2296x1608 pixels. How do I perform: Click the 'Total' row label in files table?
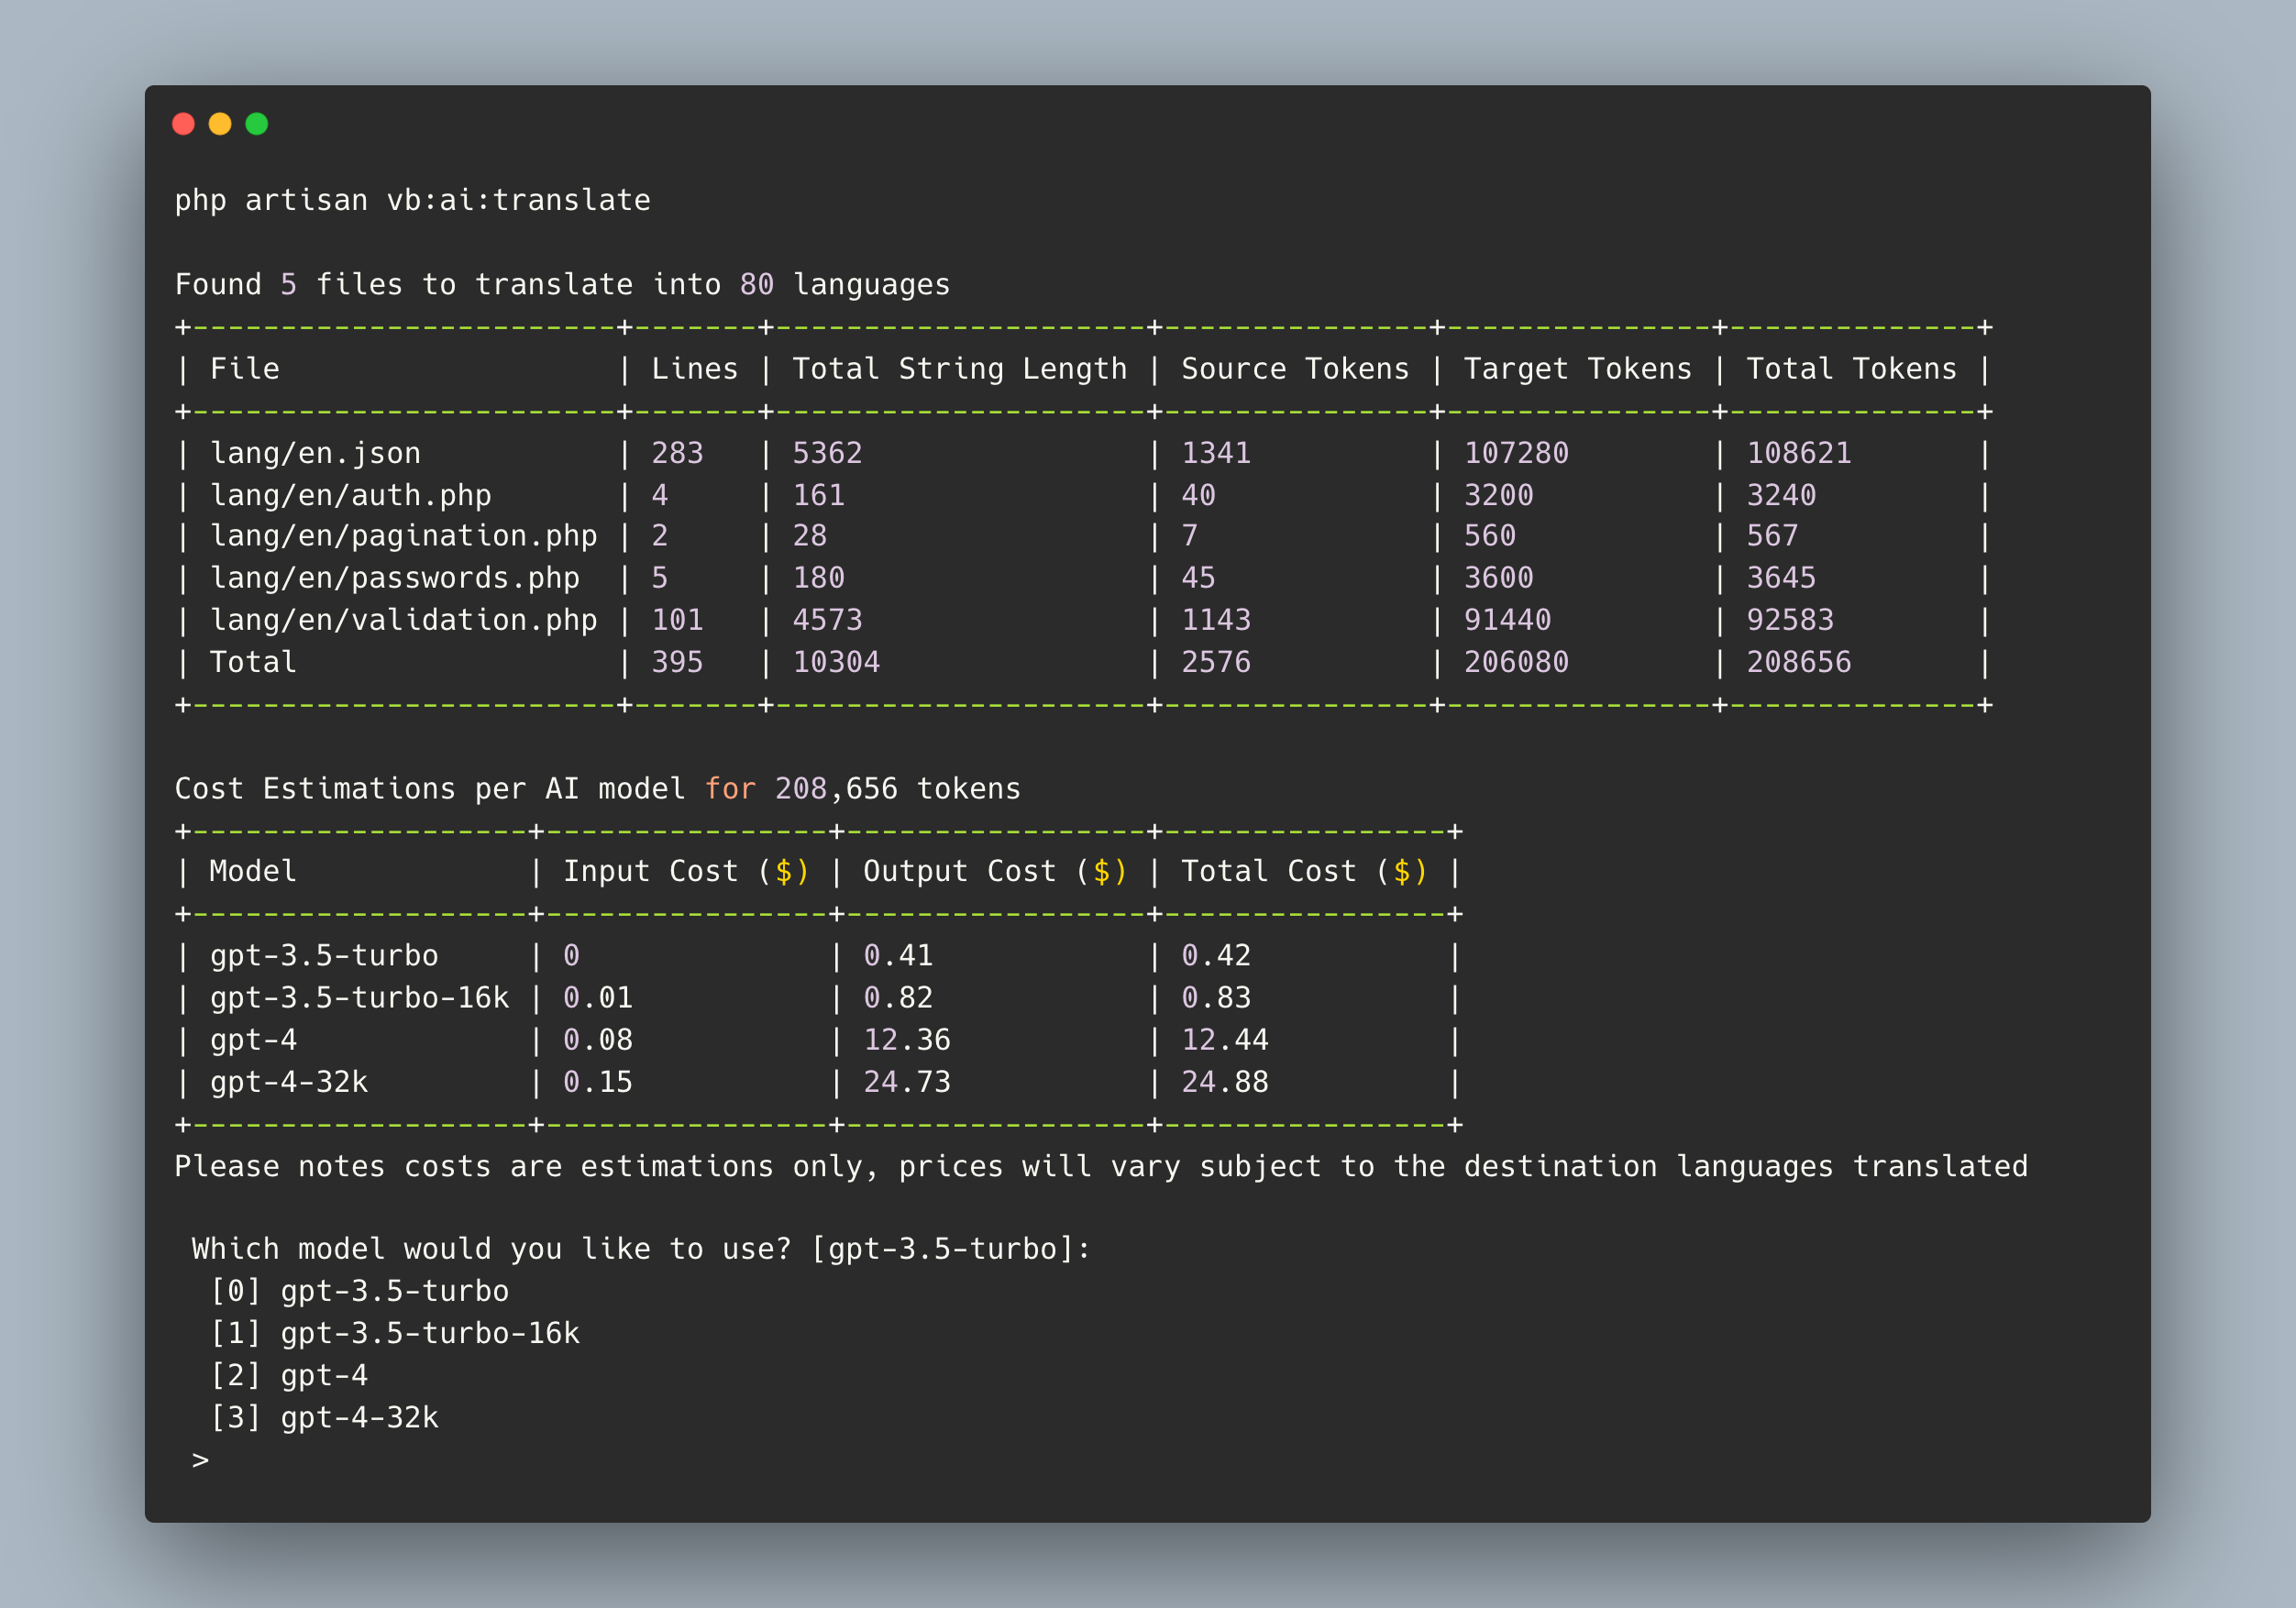253,663
